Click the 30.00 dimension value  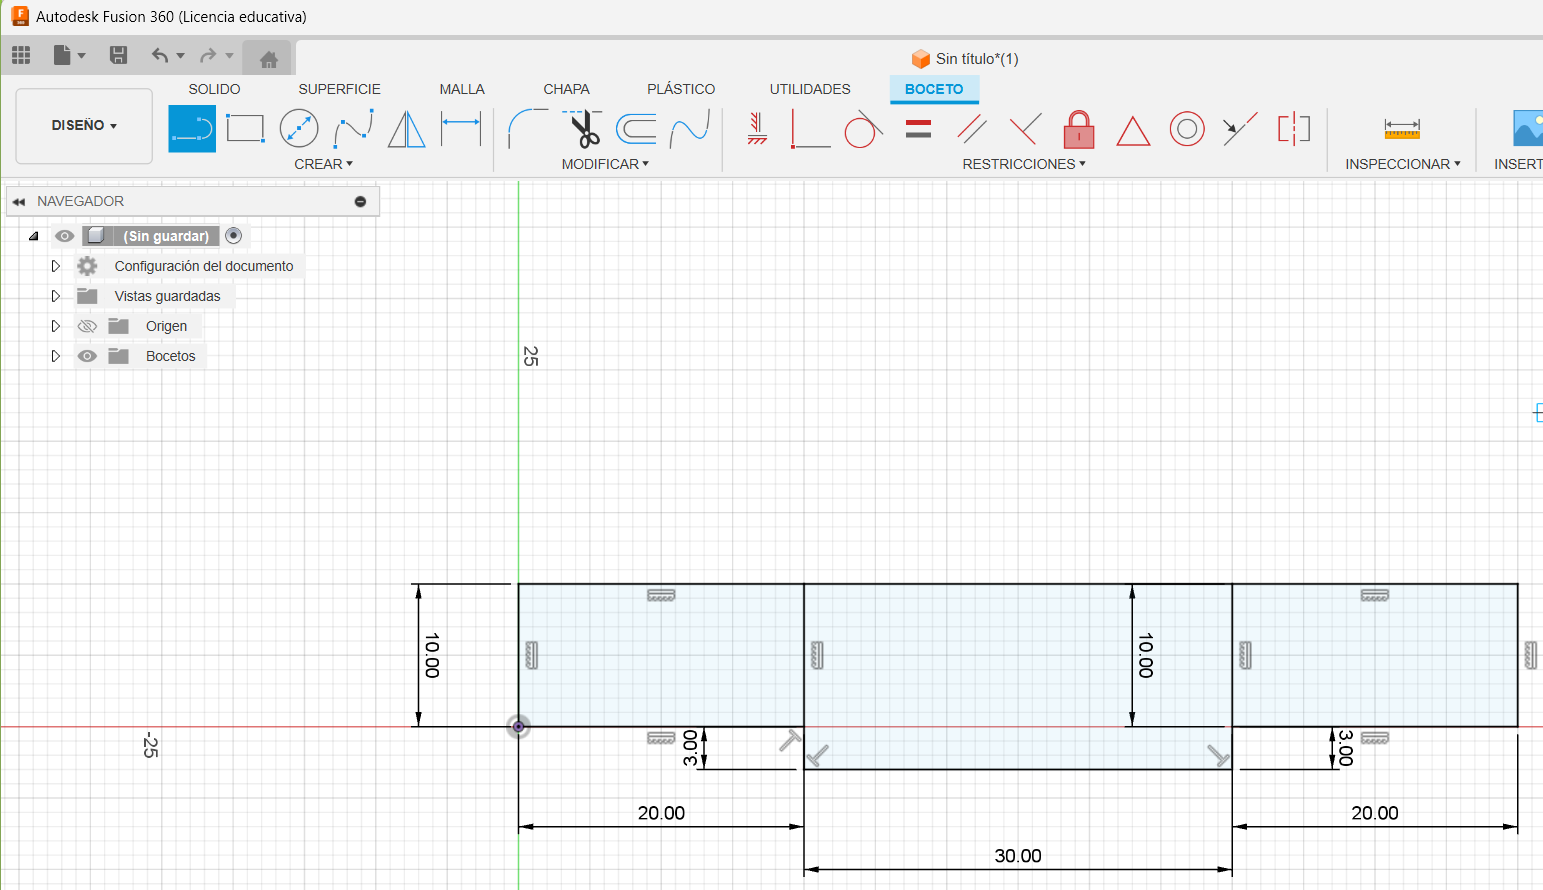(1018, 856)
